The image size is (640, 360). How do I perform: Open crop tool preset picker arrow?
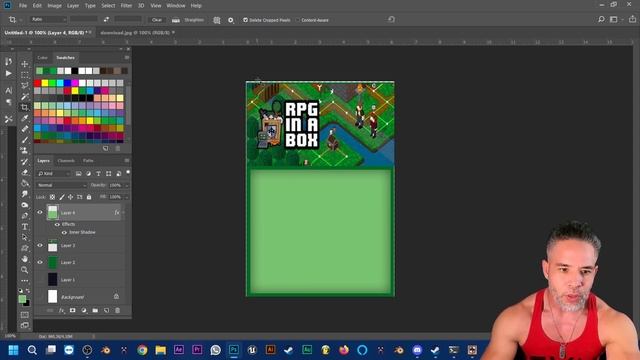tap(20, 20)
